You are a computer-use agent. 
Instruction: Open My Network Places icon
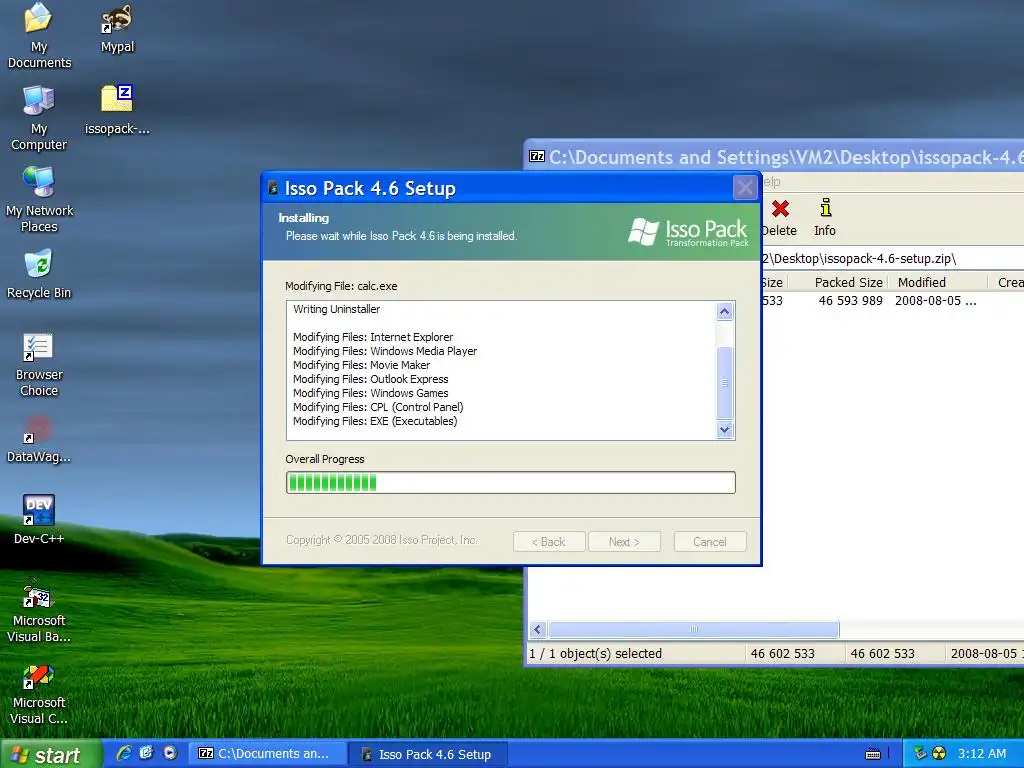point(39,200)
